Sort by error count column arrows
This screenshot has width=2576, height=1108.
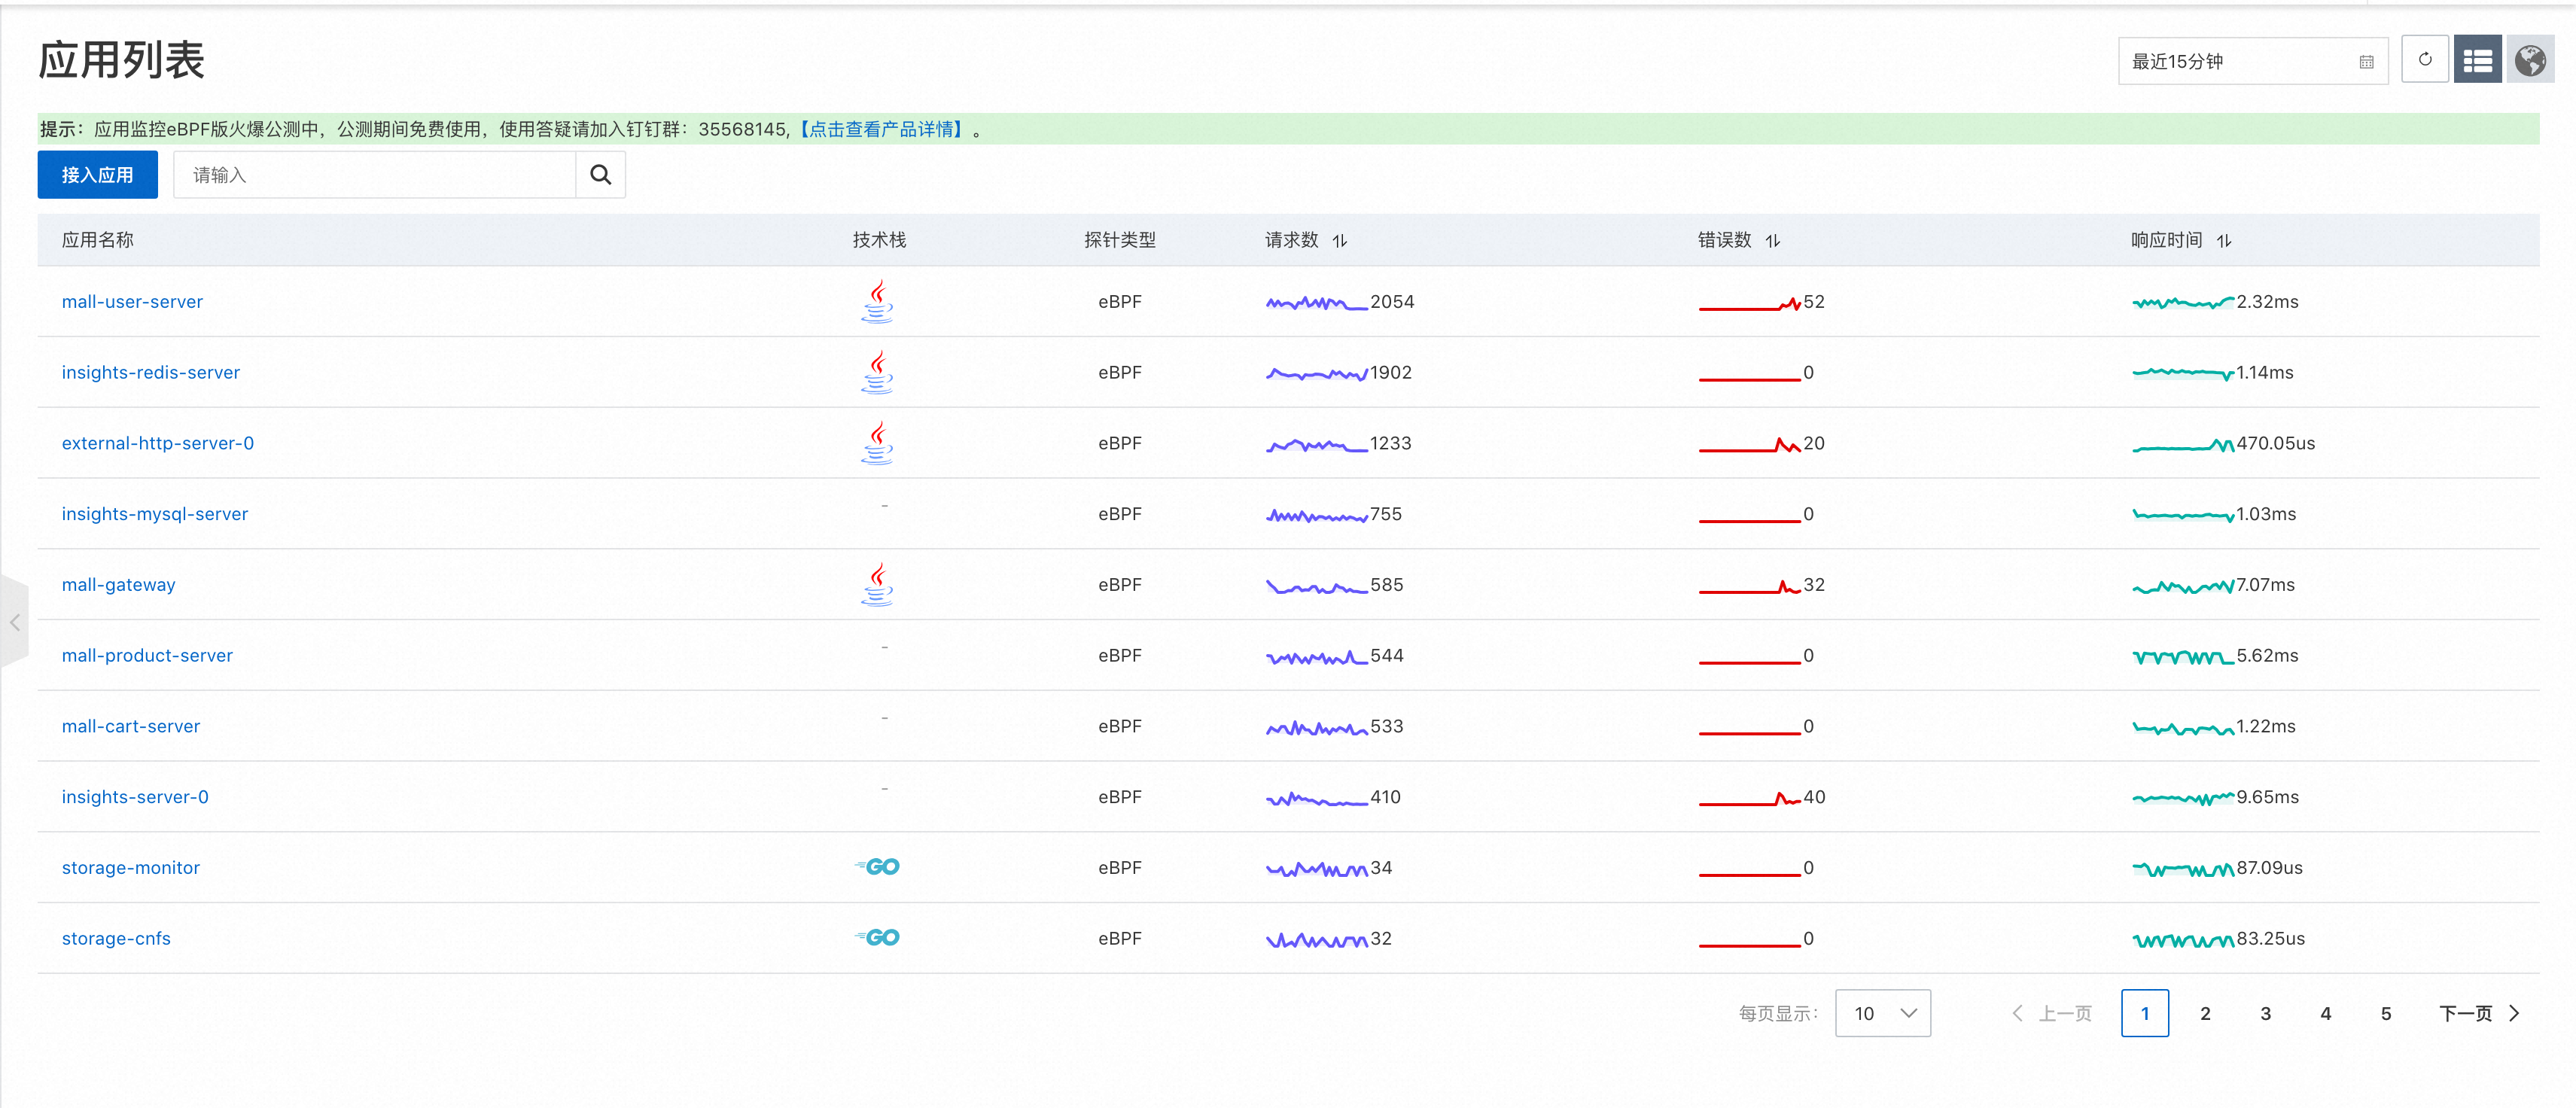pyautogui.click(x=1772, y=241)
